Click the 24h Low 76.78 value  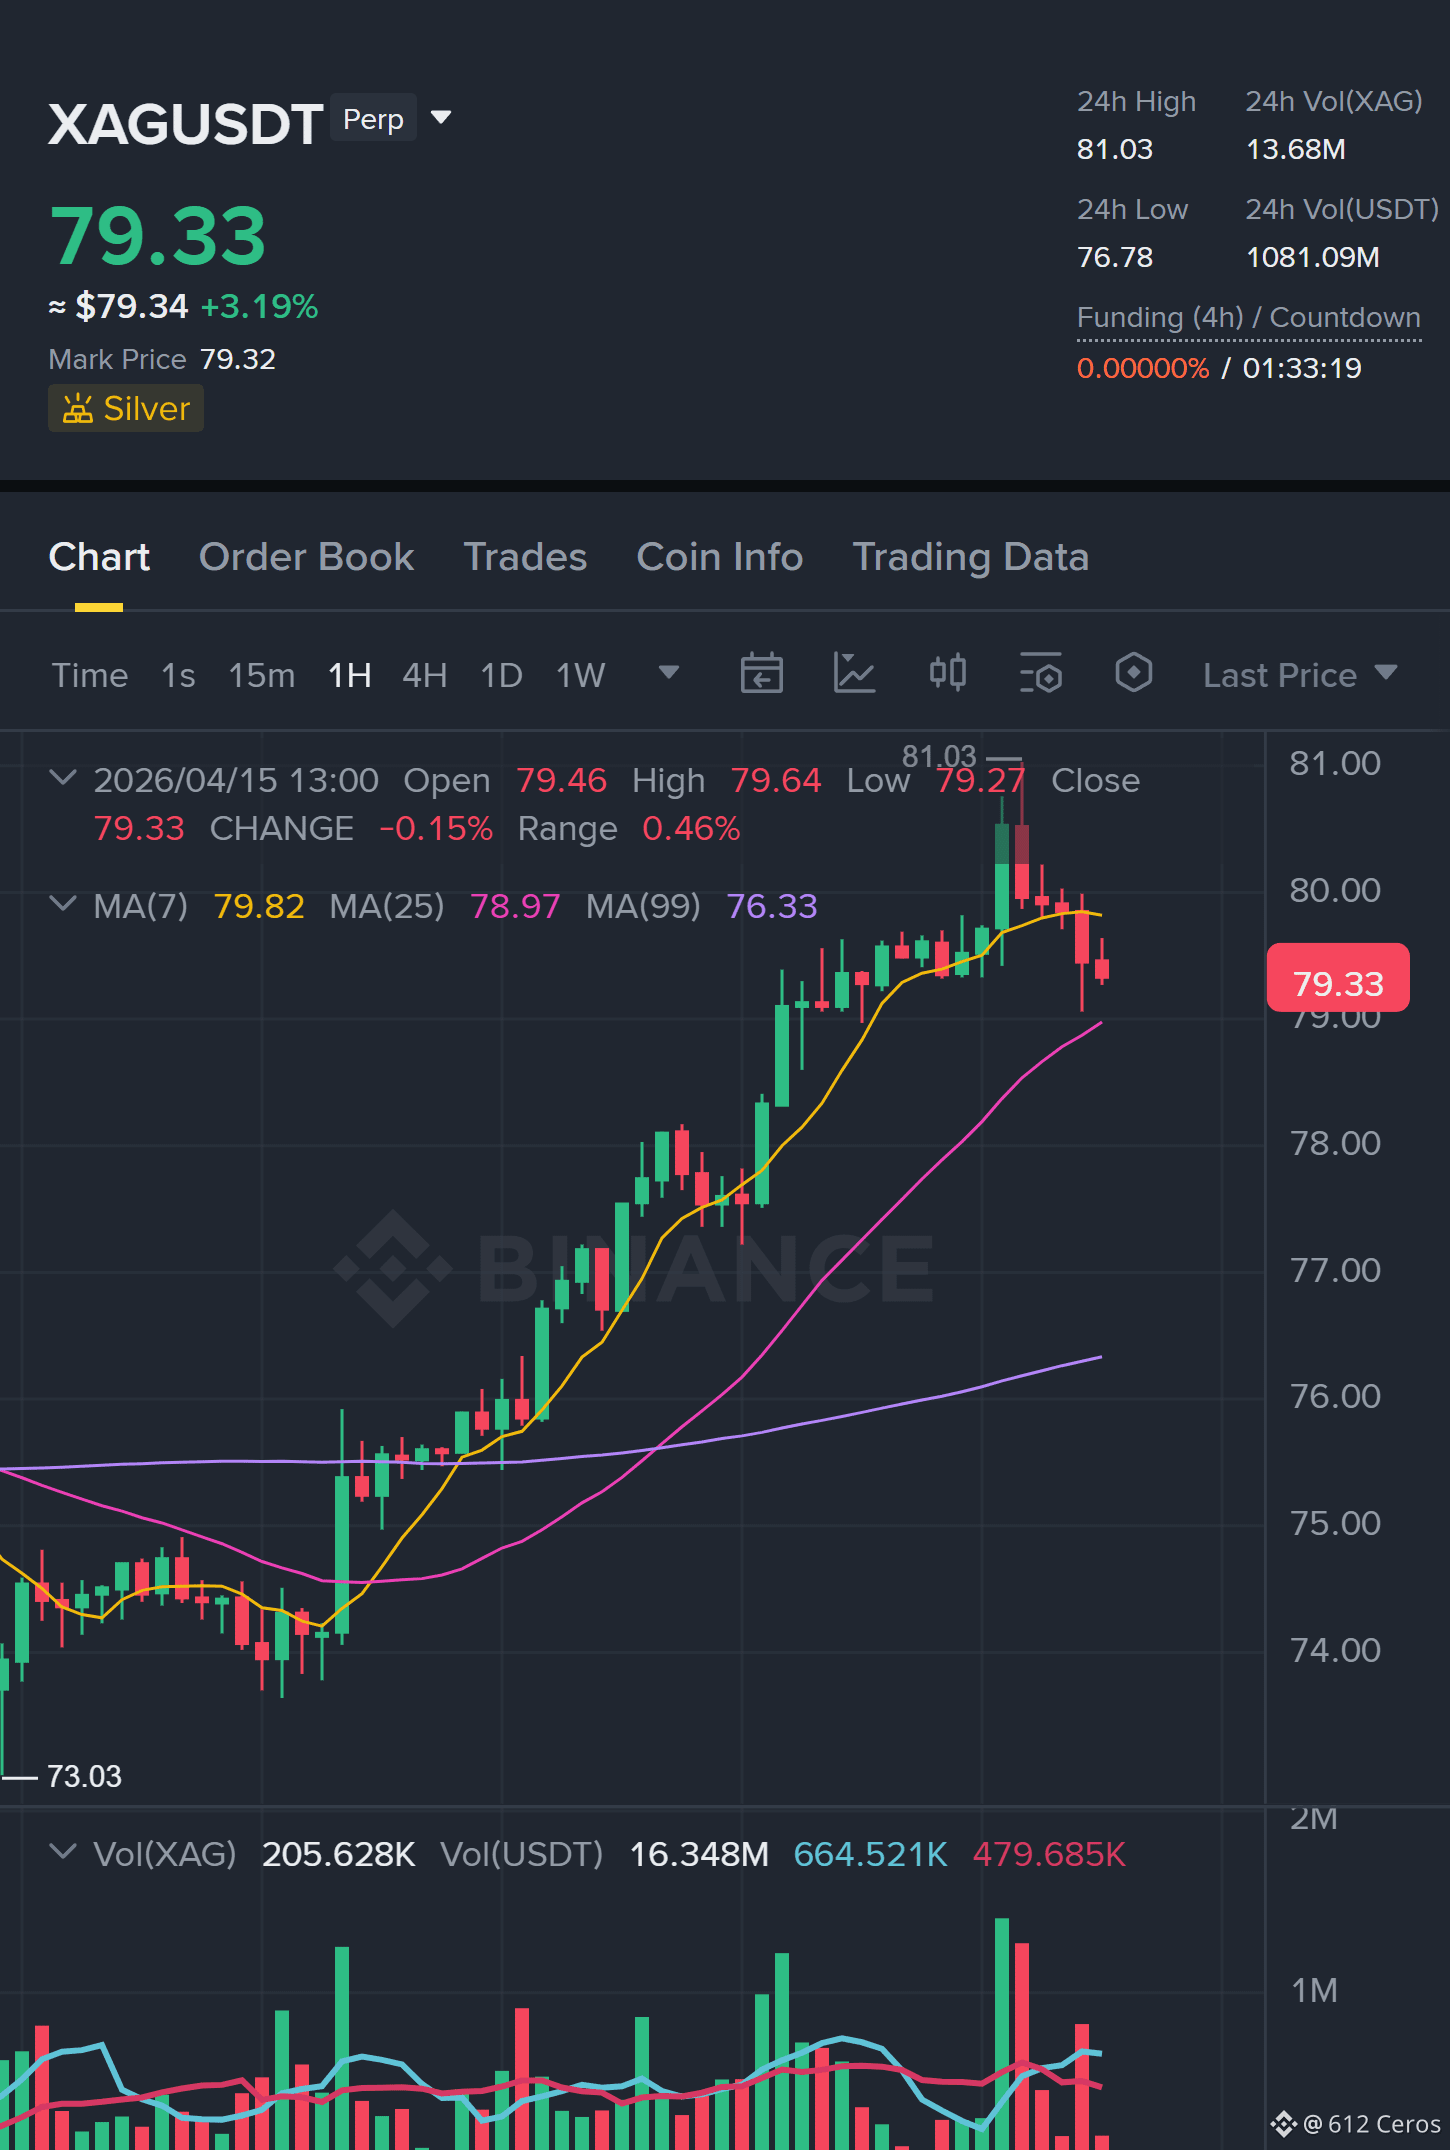(x=1114, y=258)
